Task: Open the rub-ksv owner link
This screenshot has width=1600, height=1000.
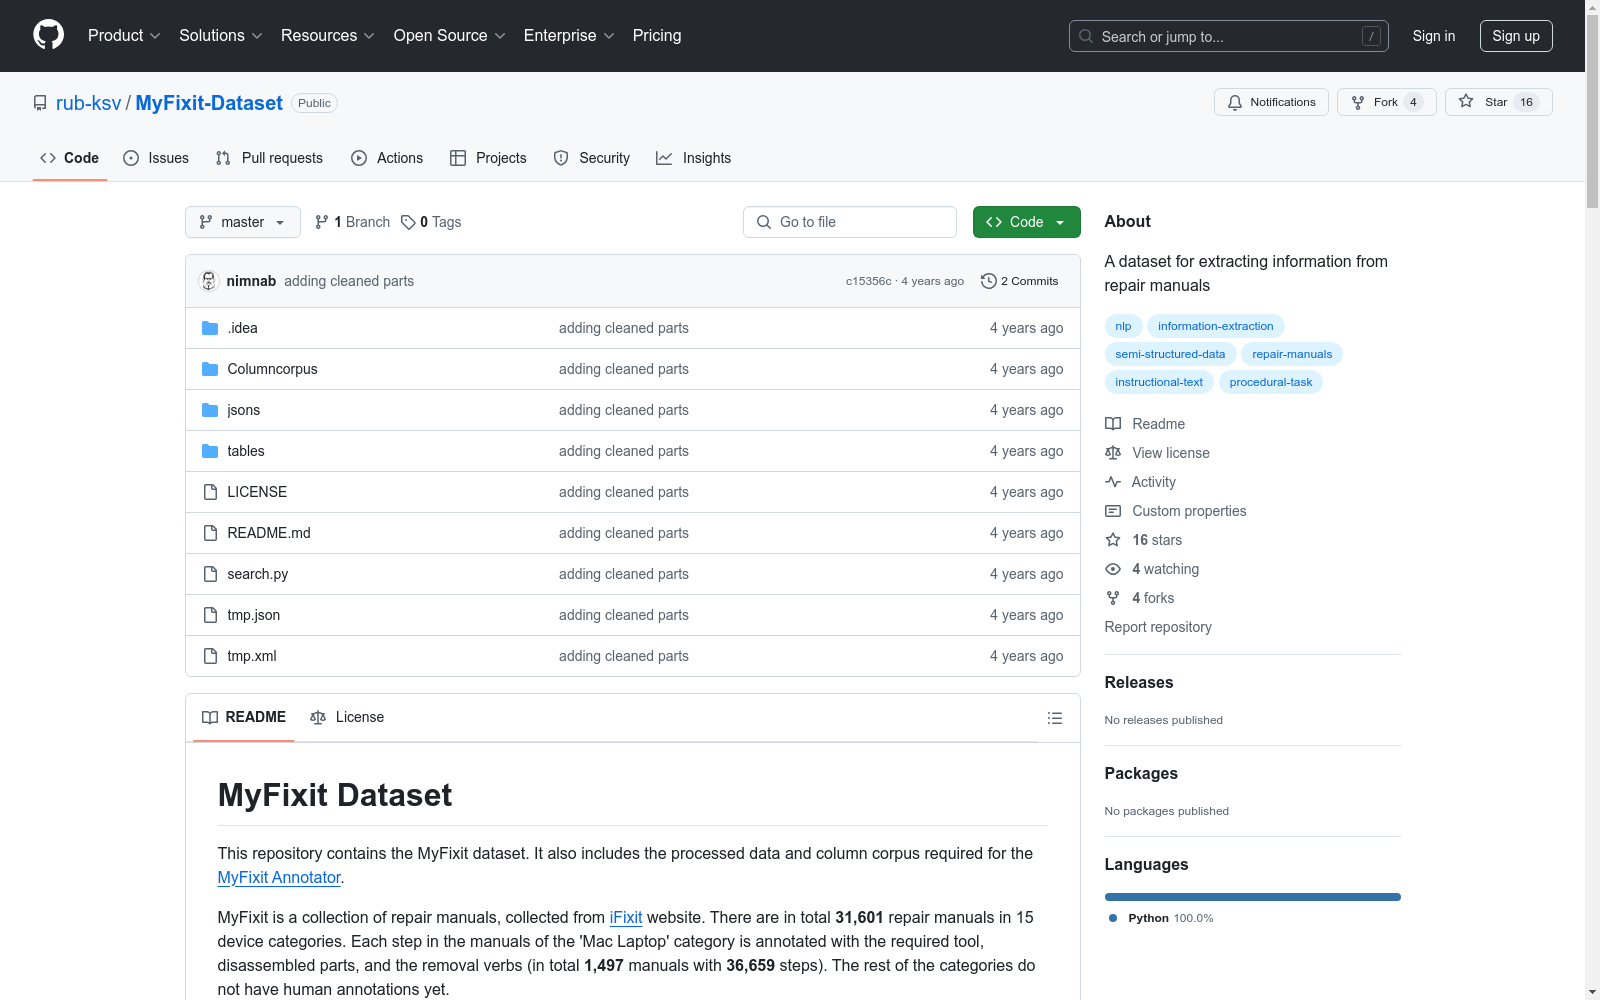Action: pos(88,103)
